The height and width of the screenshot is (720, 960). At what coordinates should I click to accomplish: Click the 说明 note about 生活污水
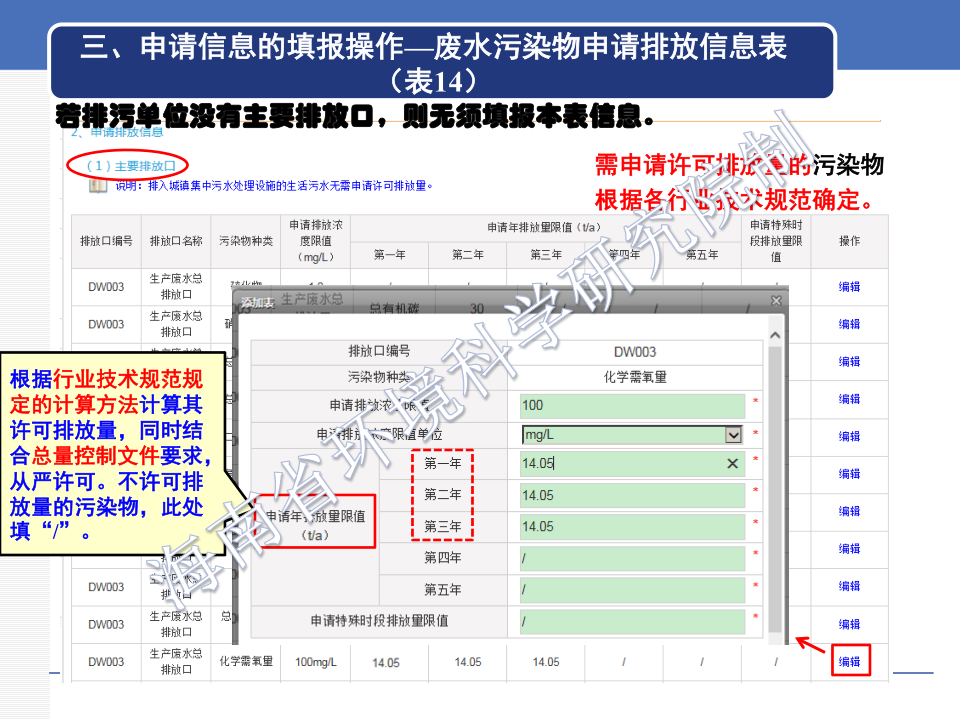pos(274,186)
